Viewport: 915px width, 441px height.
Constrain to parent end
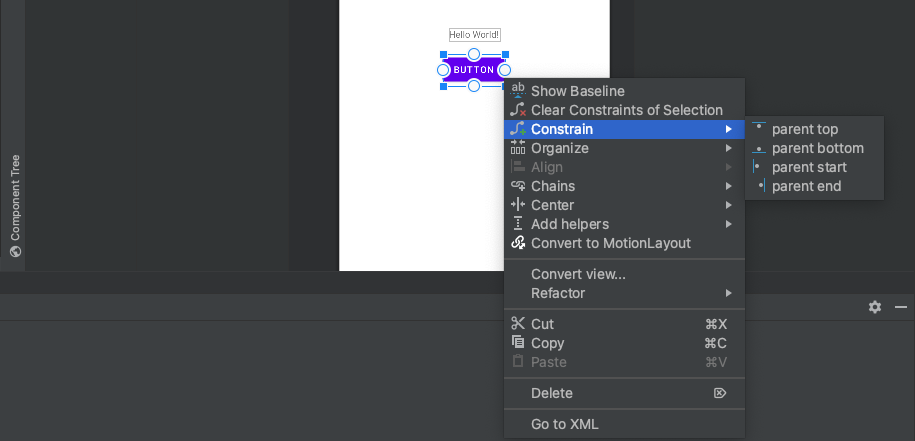pos(815,186)
